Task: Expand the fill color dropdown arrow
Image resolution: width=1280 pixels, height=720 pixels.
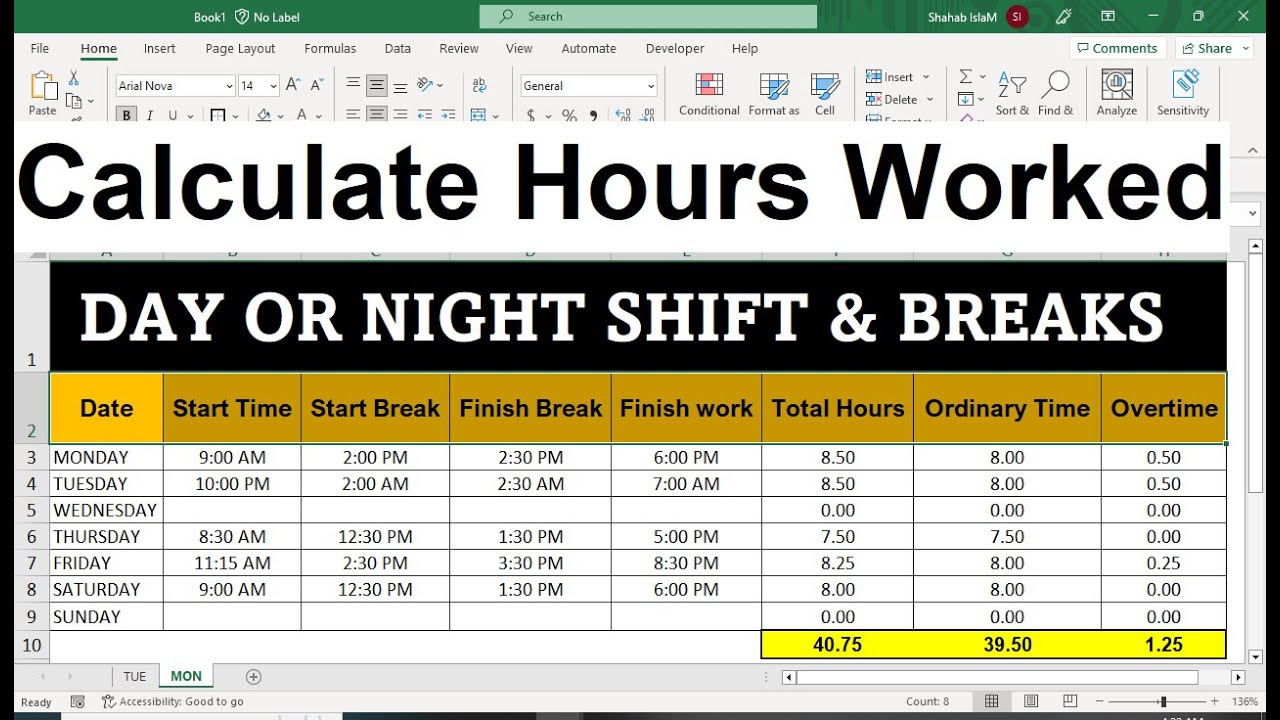Action: coord(280,116)
